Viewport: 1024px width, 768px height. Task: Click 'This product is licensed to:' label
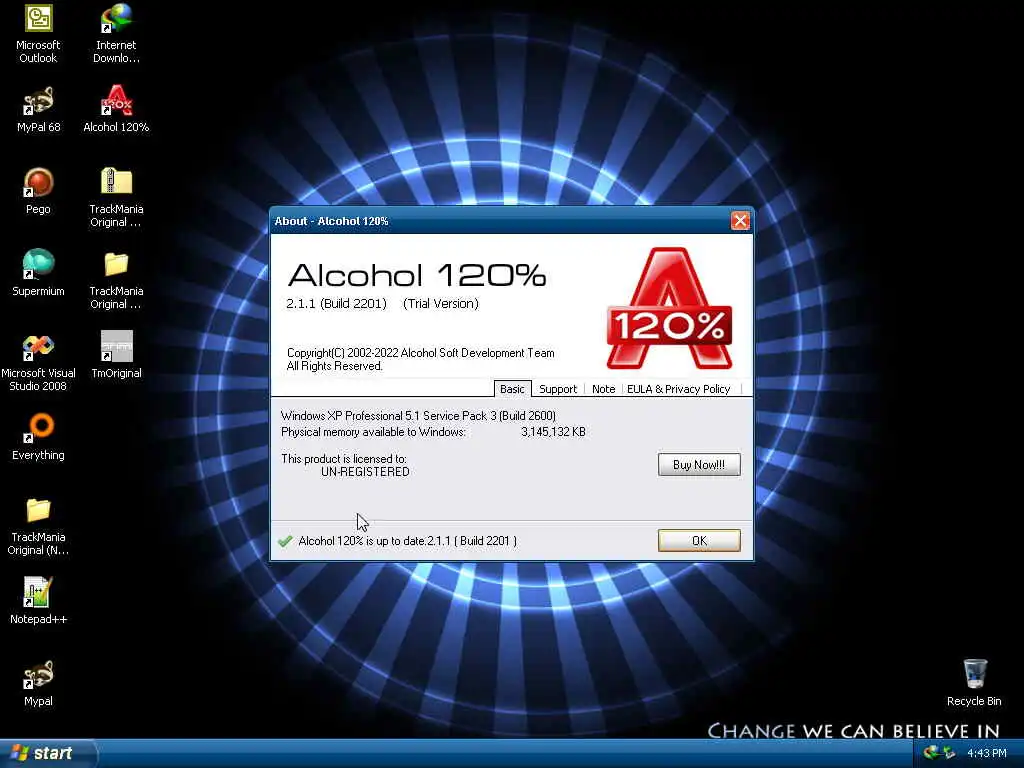pyautogui.click(x=344, y=458)
